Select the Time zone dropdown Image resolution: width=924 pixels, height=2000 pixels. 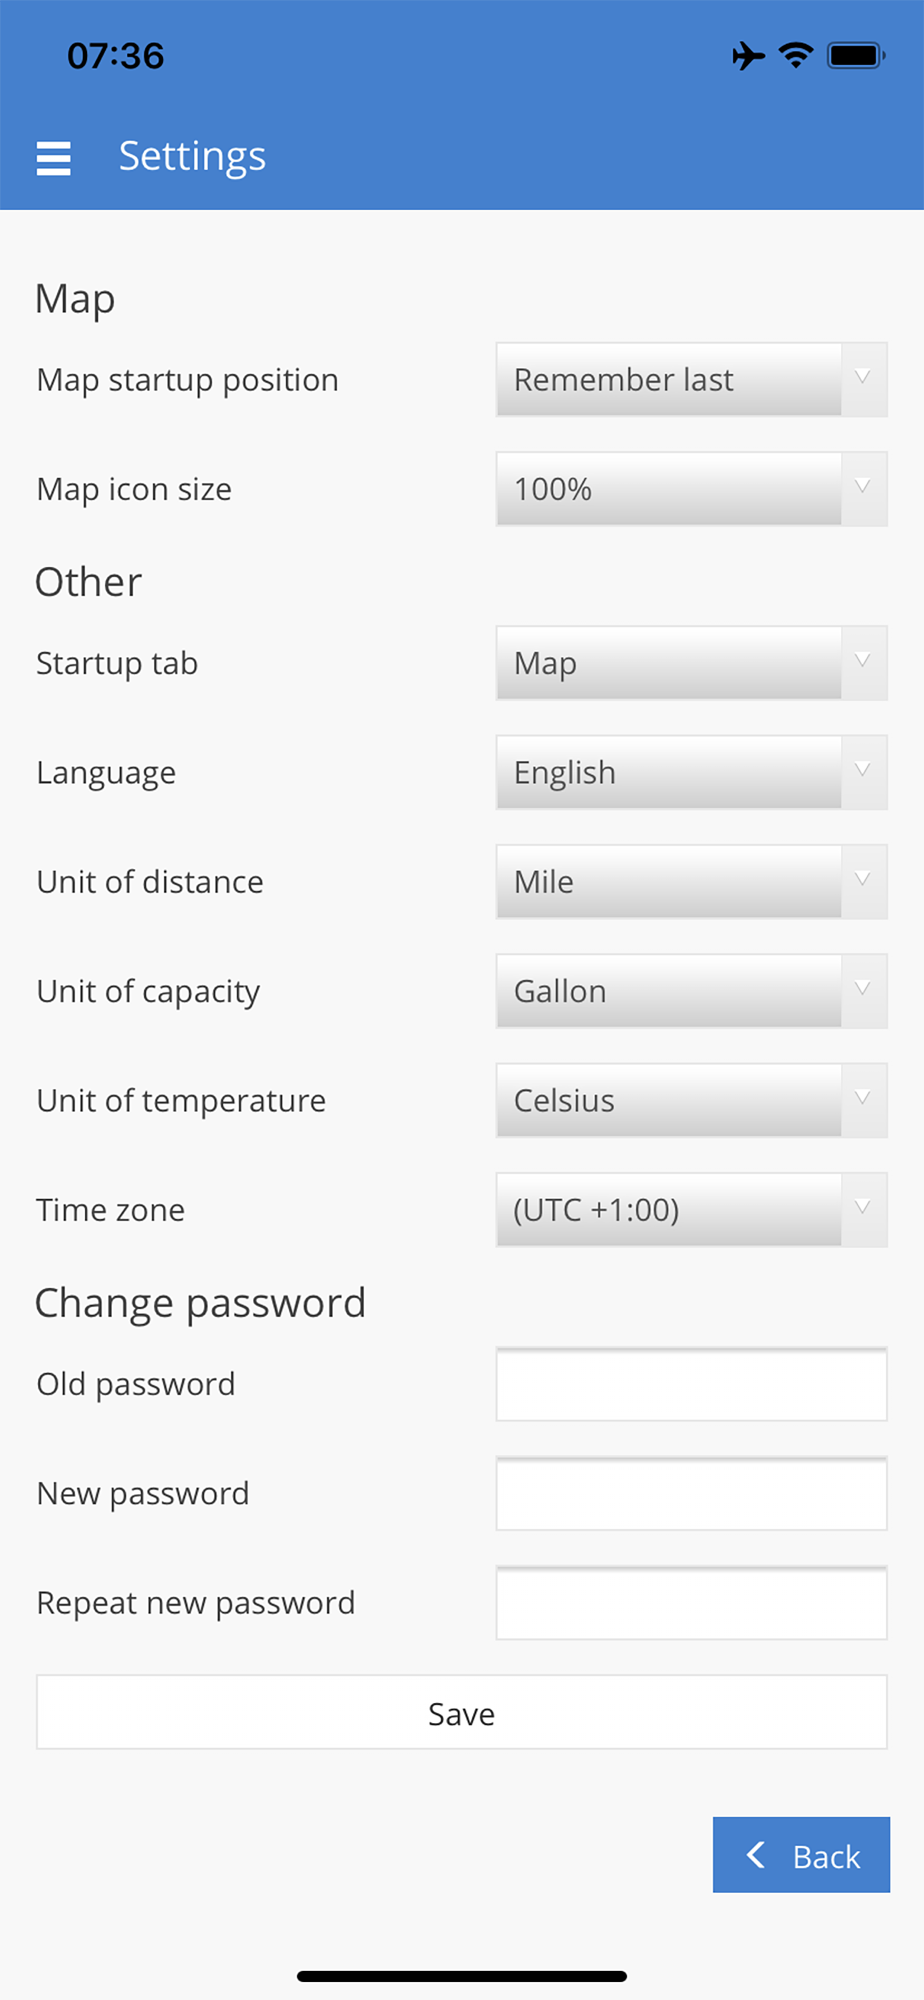(x=691, y=1210)
